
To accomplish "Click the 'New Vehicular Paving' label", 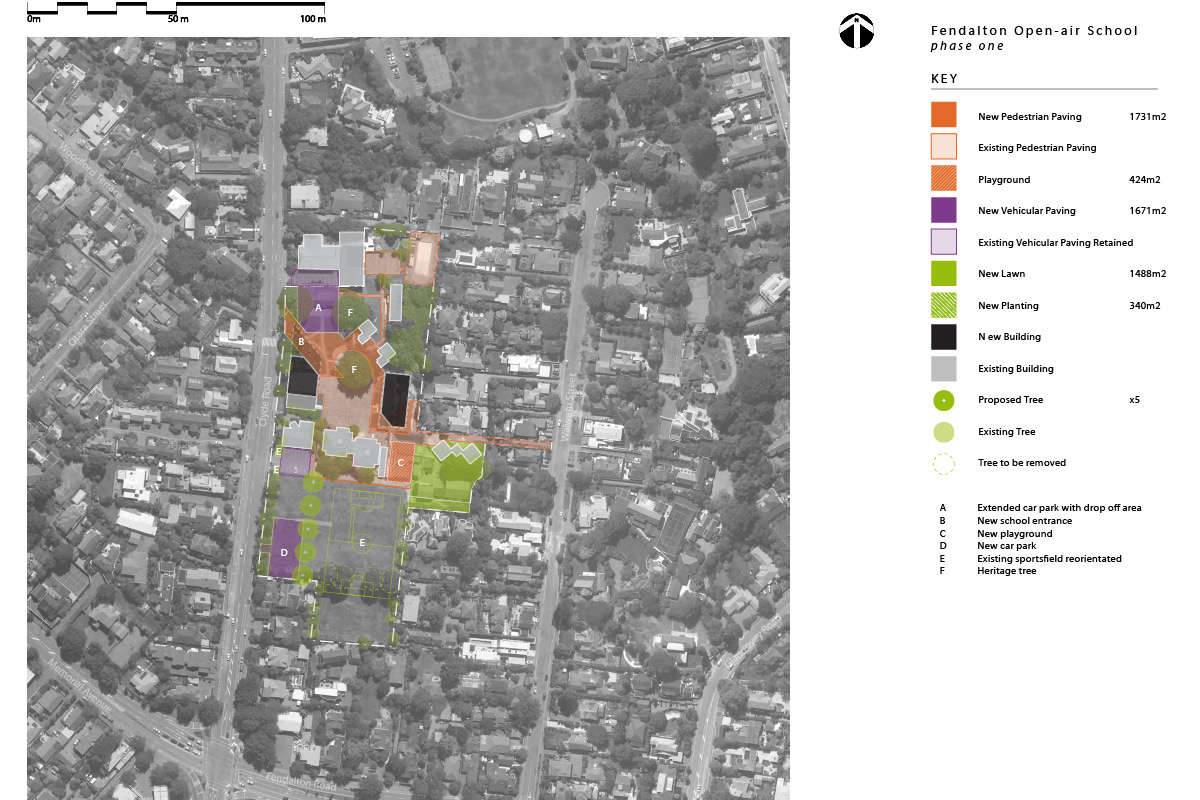I will [1026, 211].
